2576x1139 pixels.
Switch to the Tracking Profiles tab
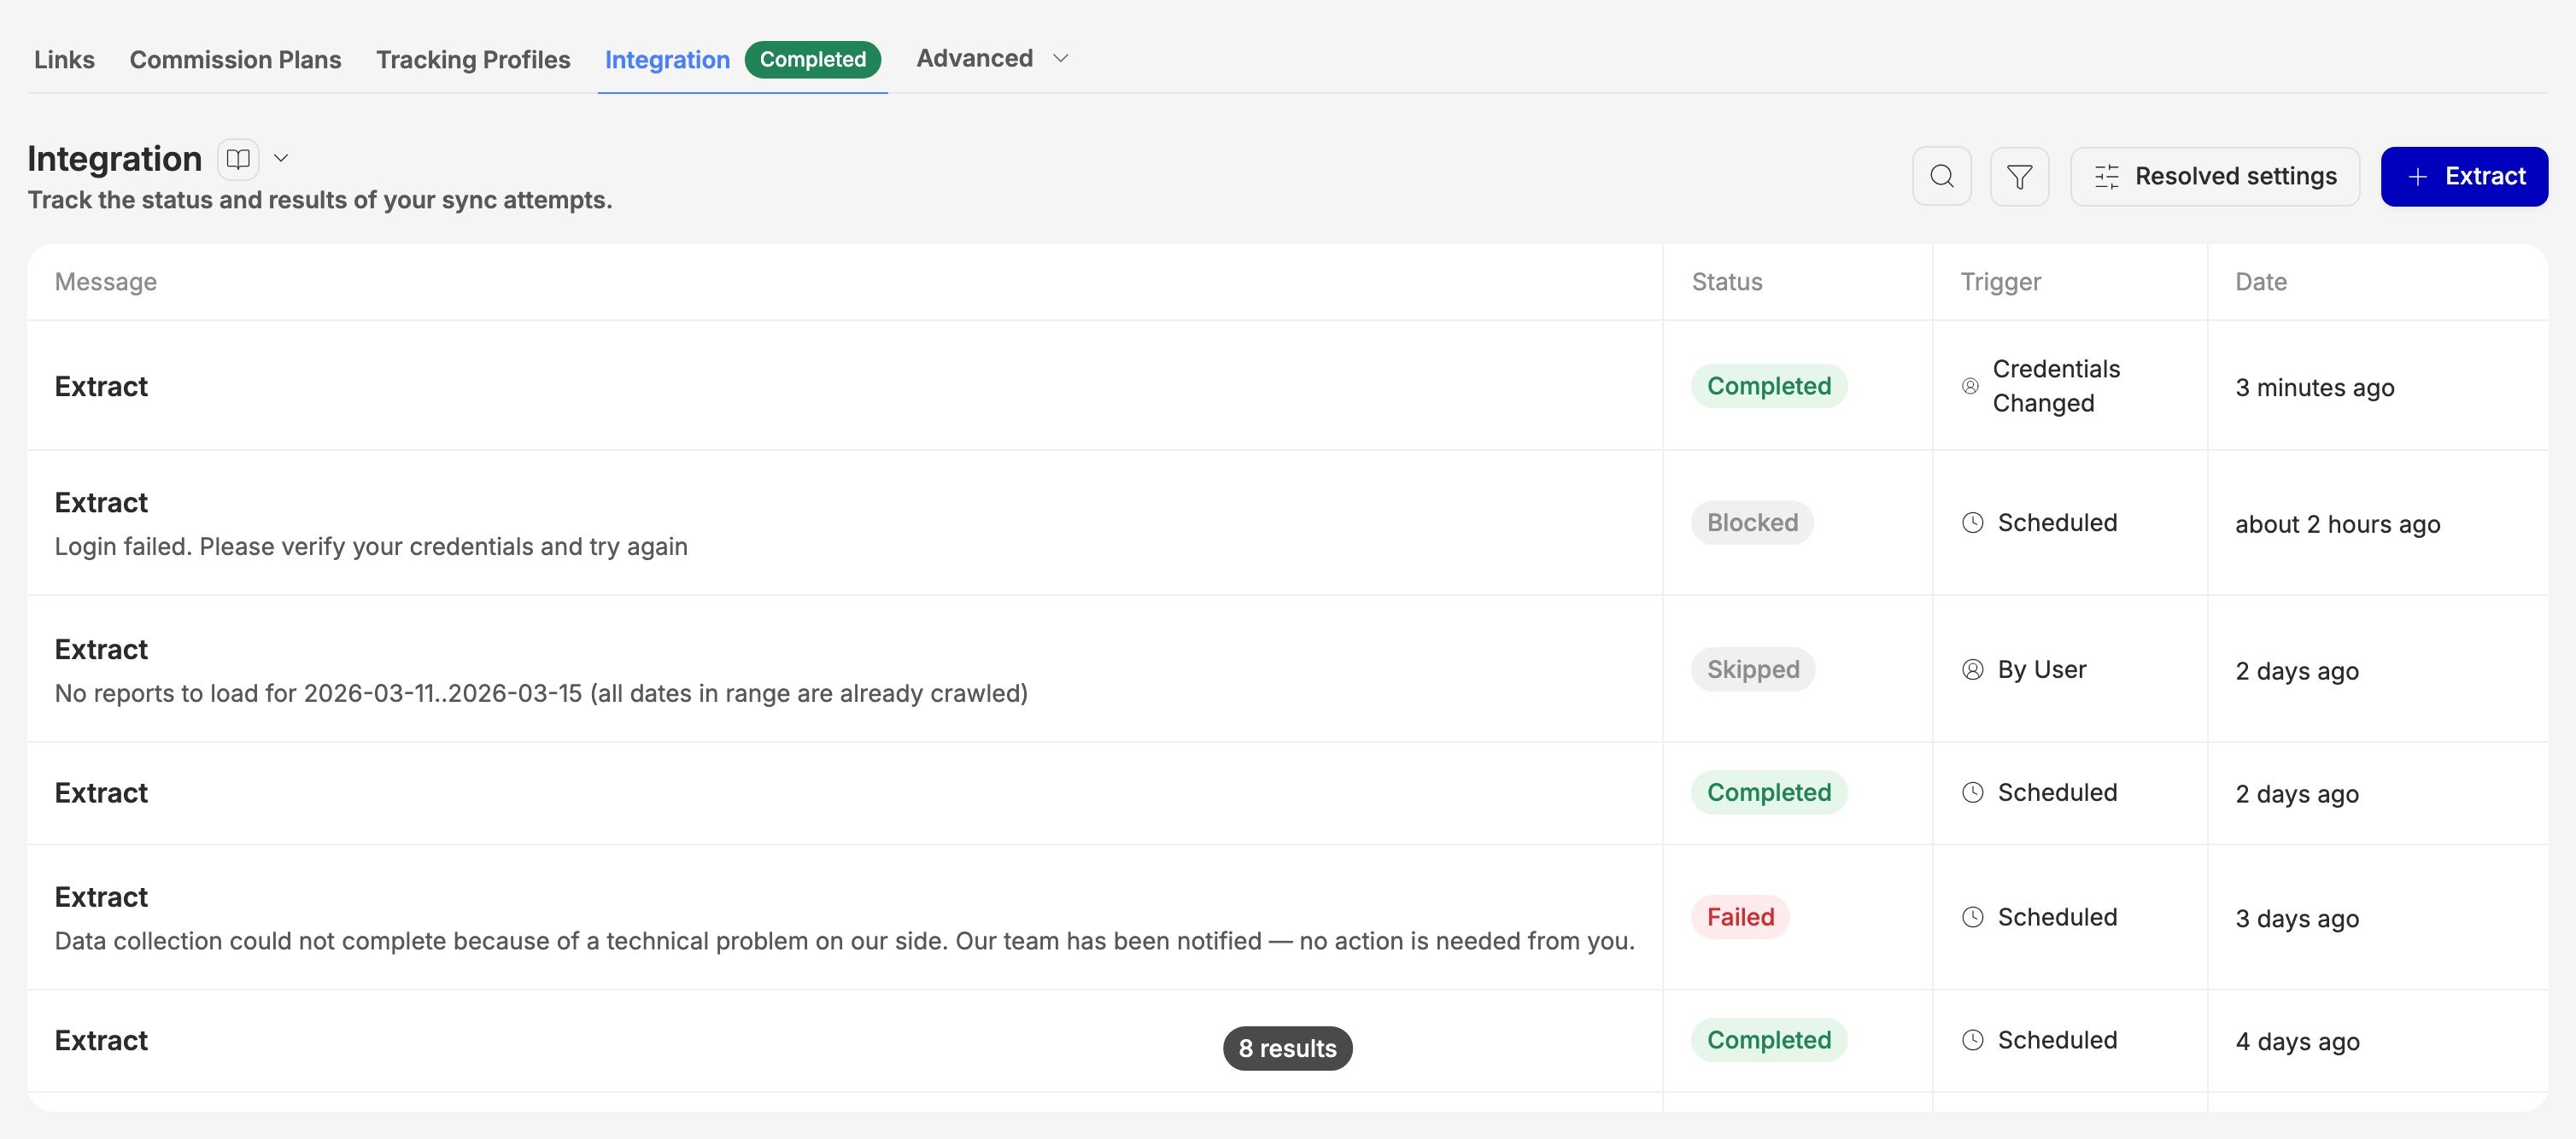point(473,59)
